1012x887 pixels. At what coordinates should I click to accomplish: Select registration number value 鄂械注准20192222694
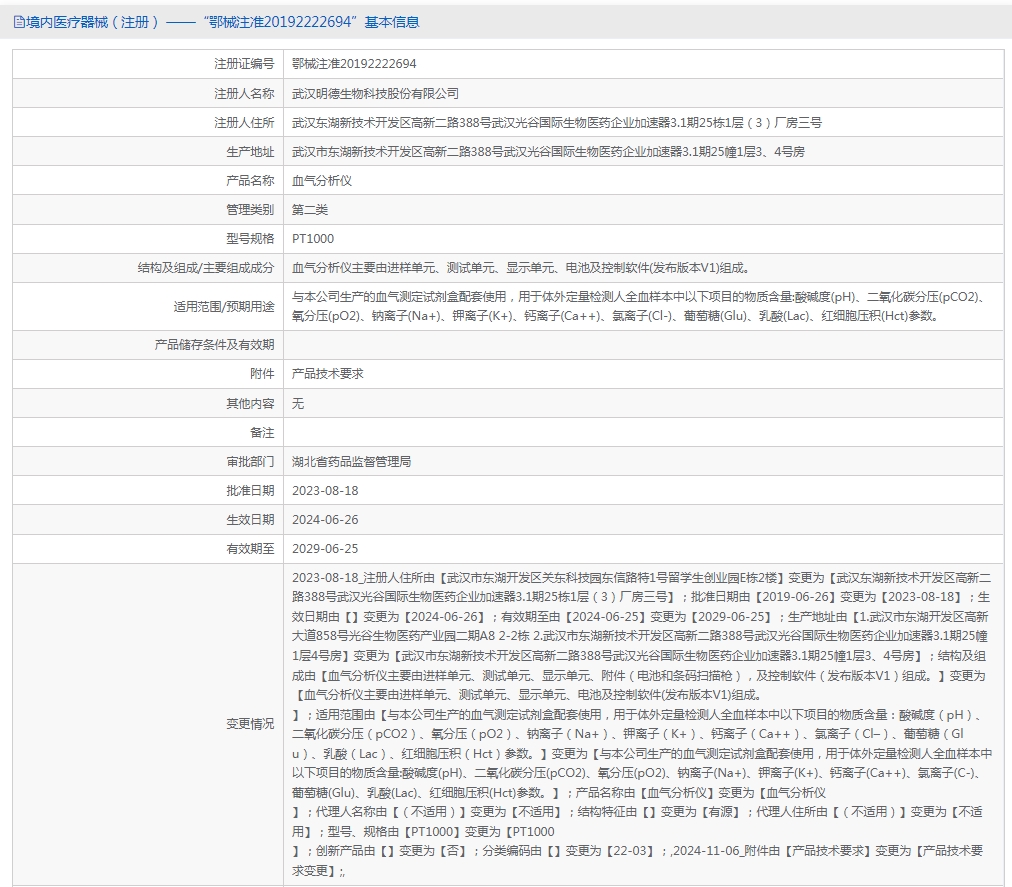354,64
